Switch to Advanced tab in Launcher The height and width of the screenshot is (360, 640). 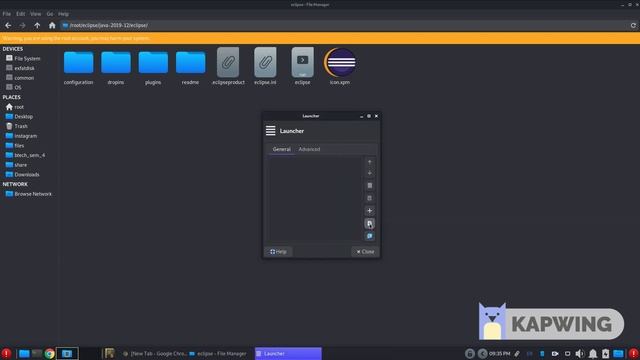click(309, 149)
